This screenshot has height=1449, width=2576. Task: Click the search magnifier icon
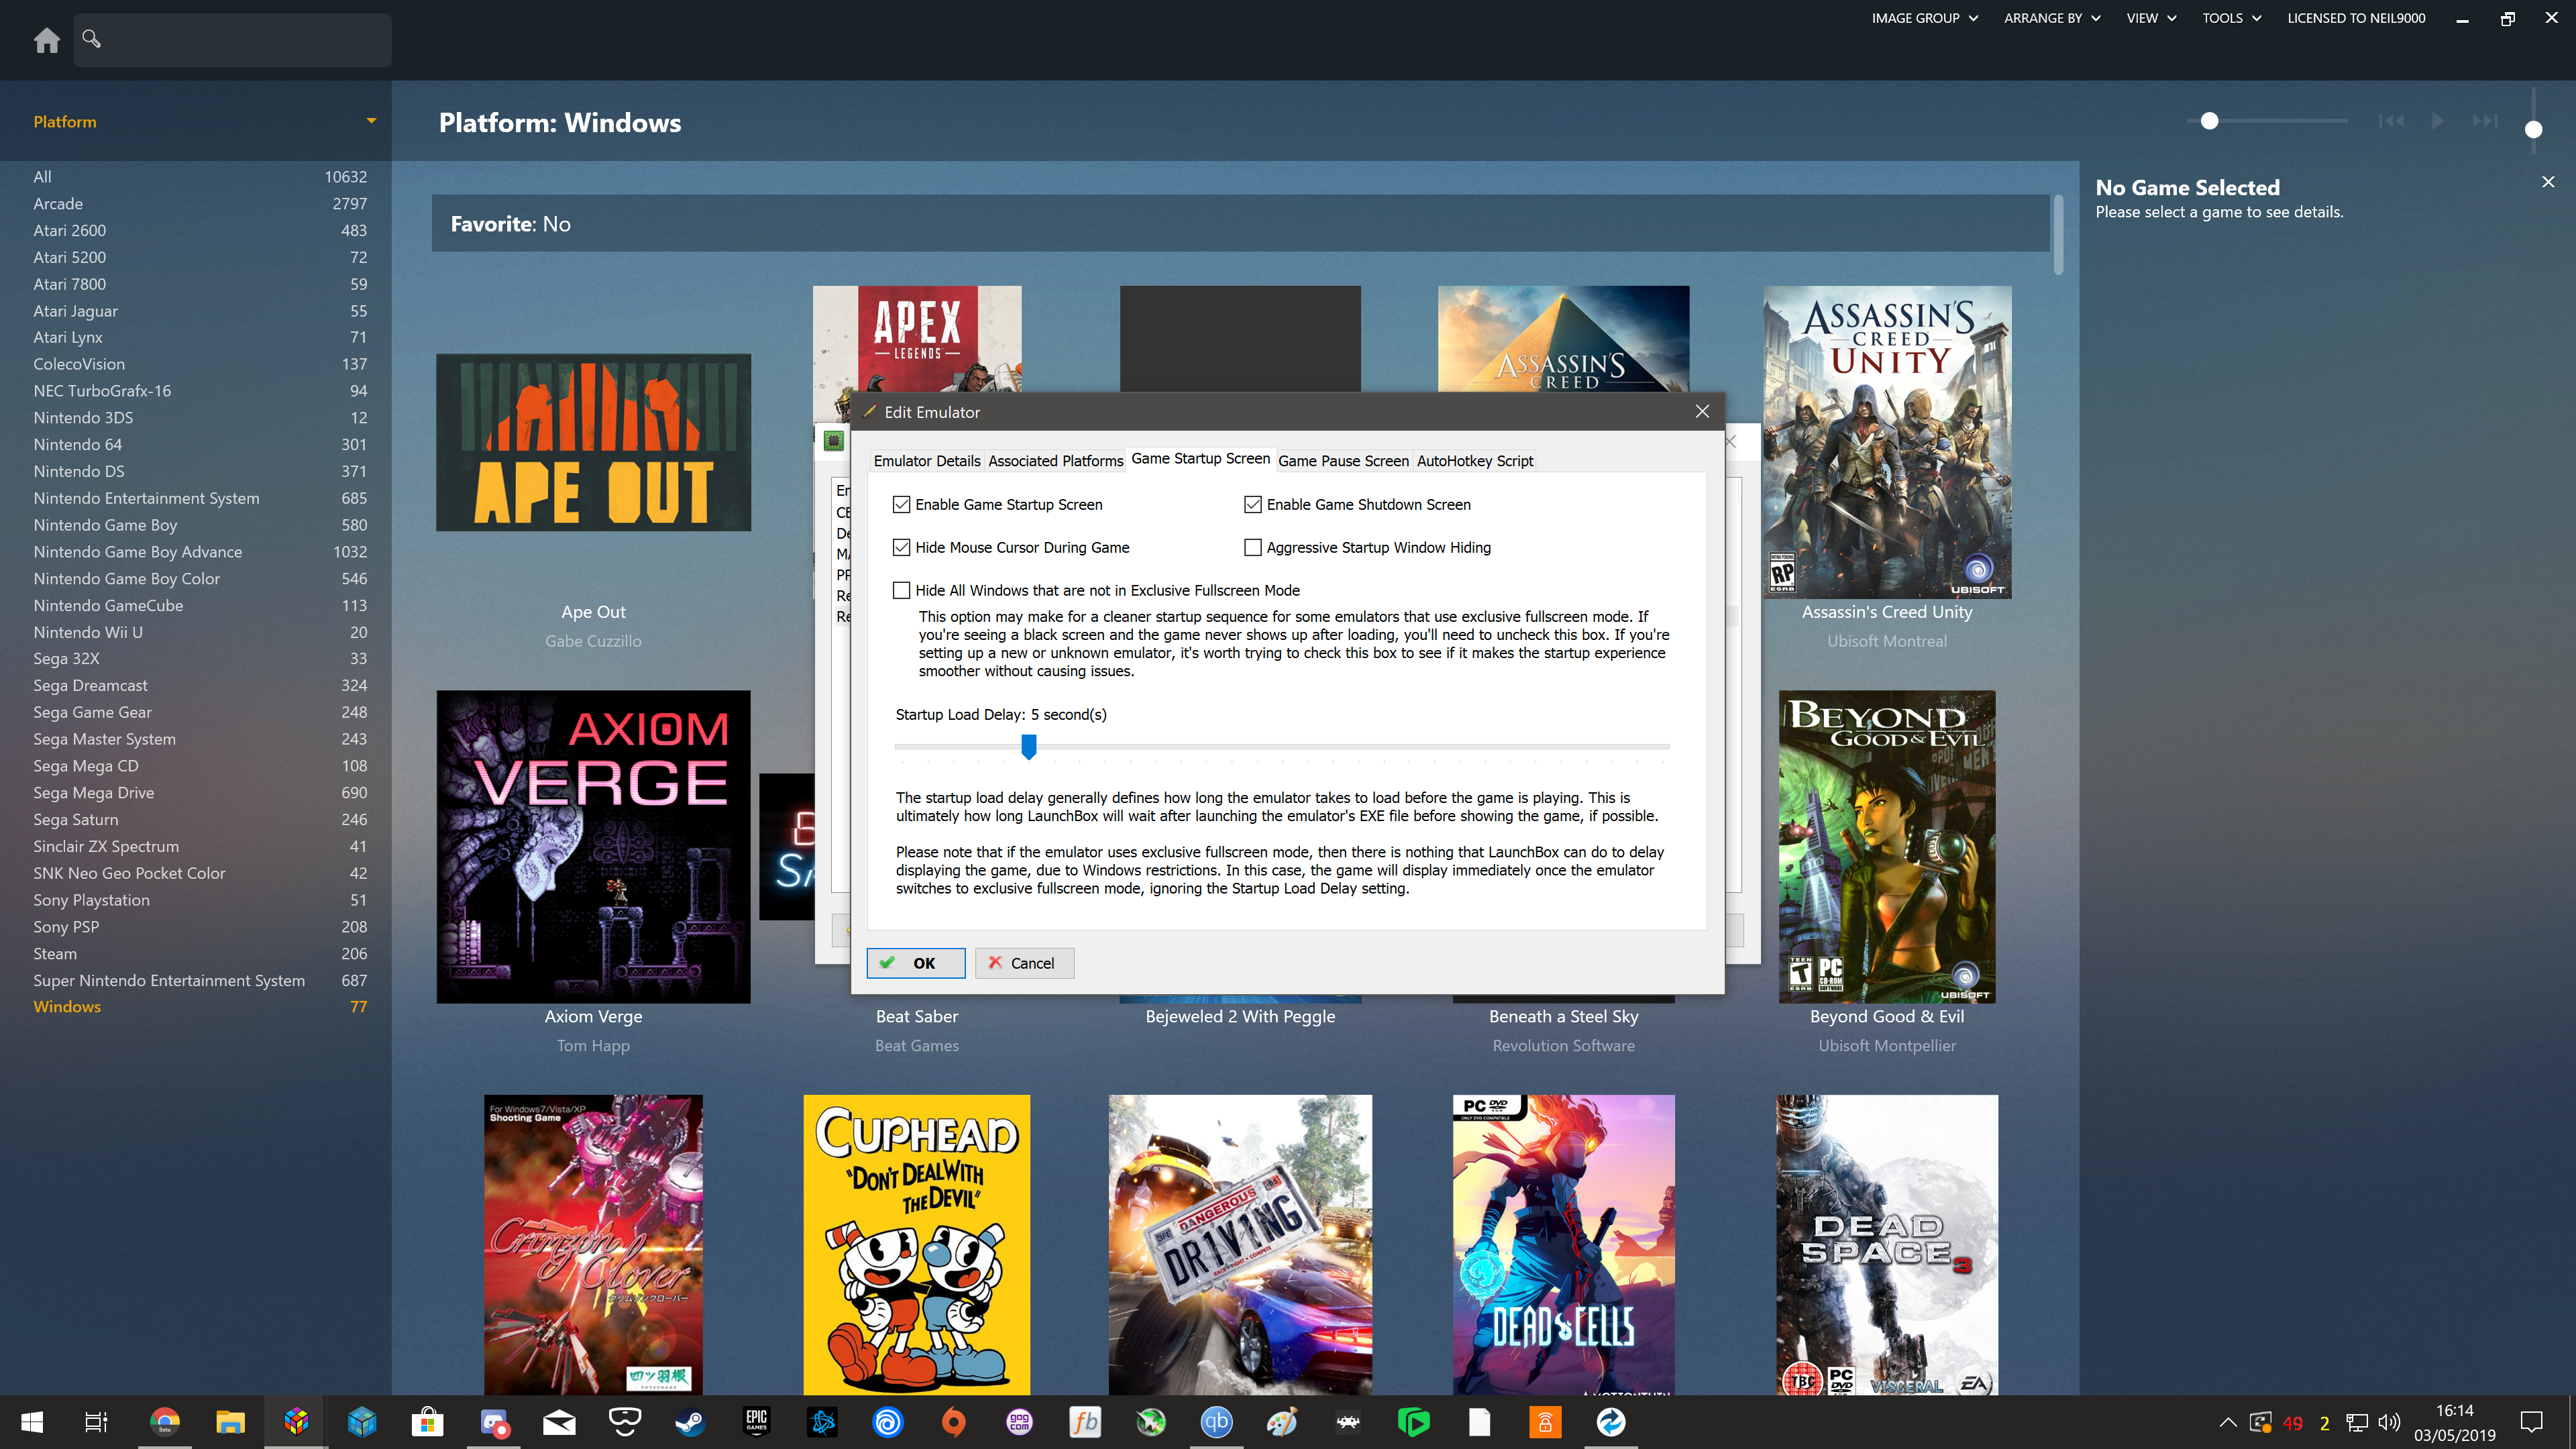coord(91,39)
